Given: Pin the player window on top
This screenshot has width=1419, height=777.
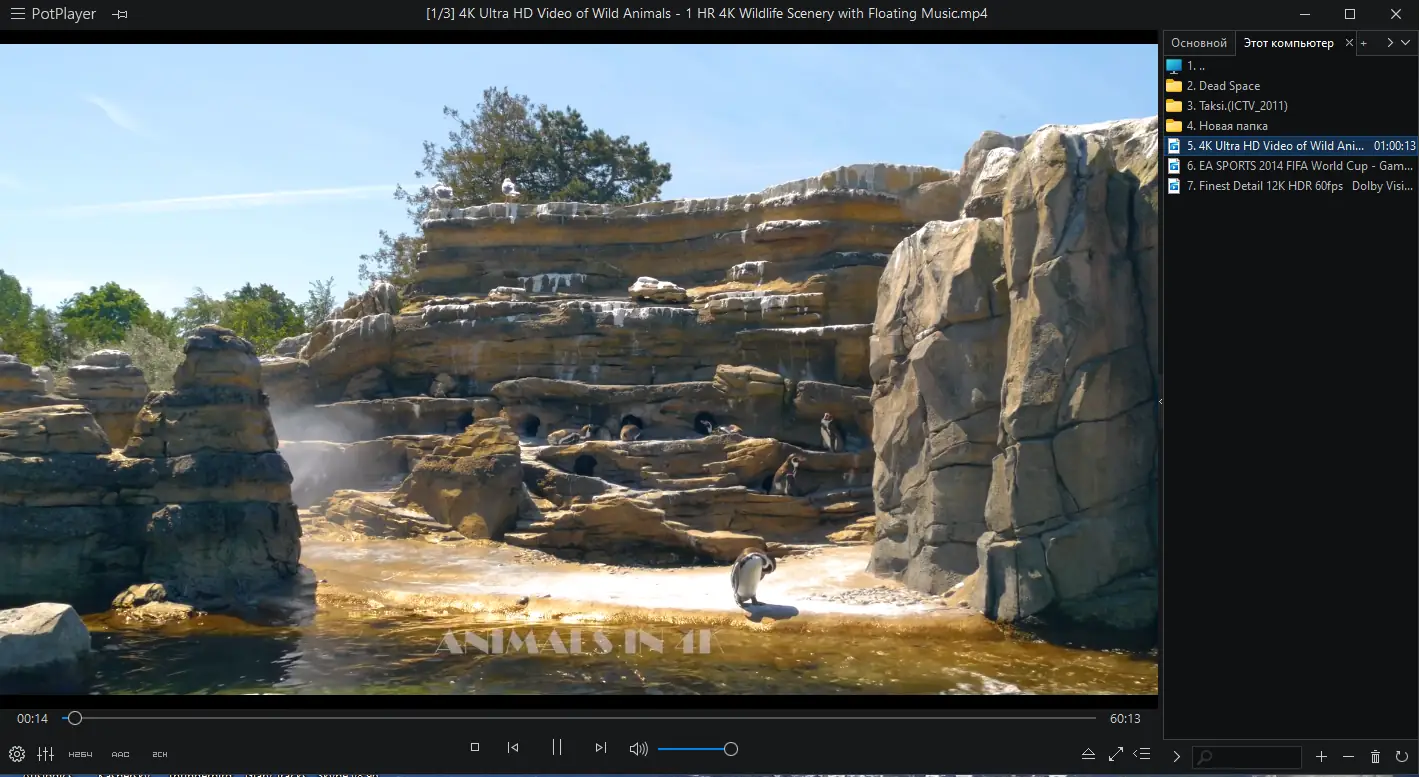Looking at the screenshot, I should click(x=120, y=14).
